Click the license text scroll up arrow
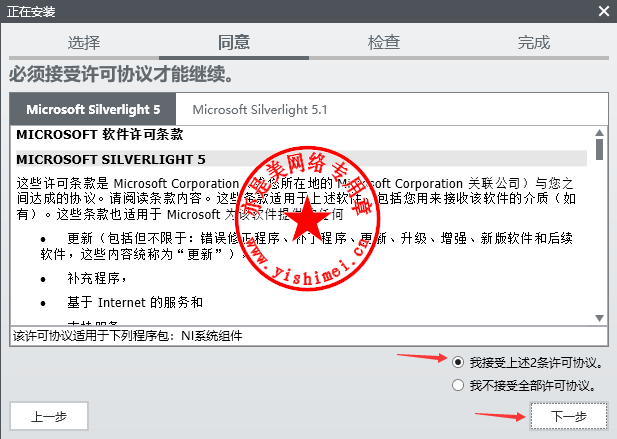This screenshot has height=439, width=617. 599,133
